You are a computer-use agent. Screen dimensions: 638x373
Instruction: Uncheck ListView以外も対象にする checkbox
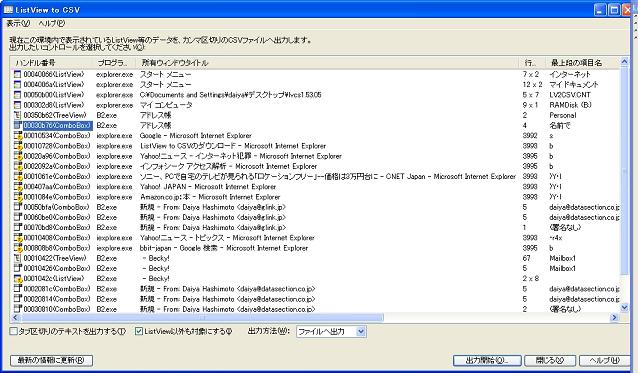click(x=139, y=331)
